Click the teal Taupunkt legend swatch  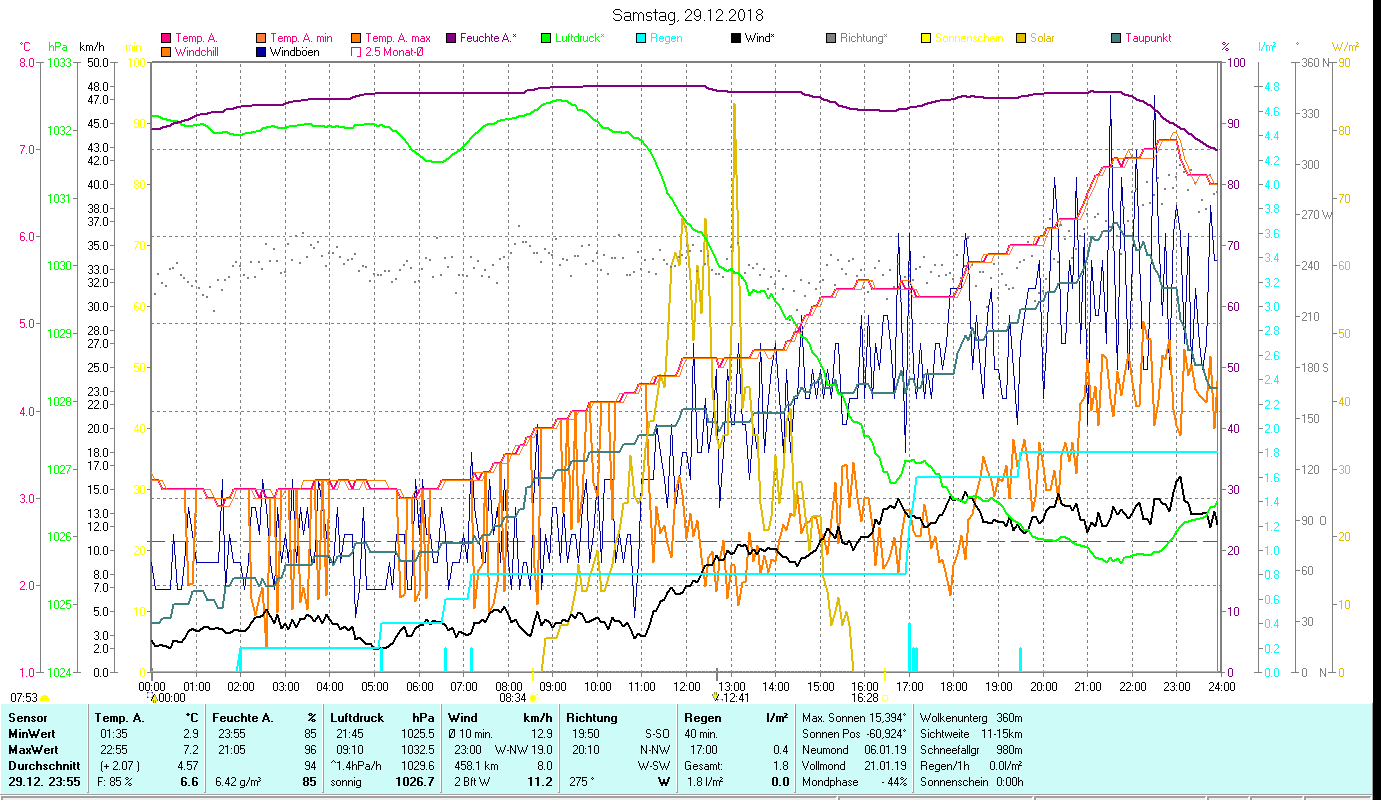coord(1116,38)
